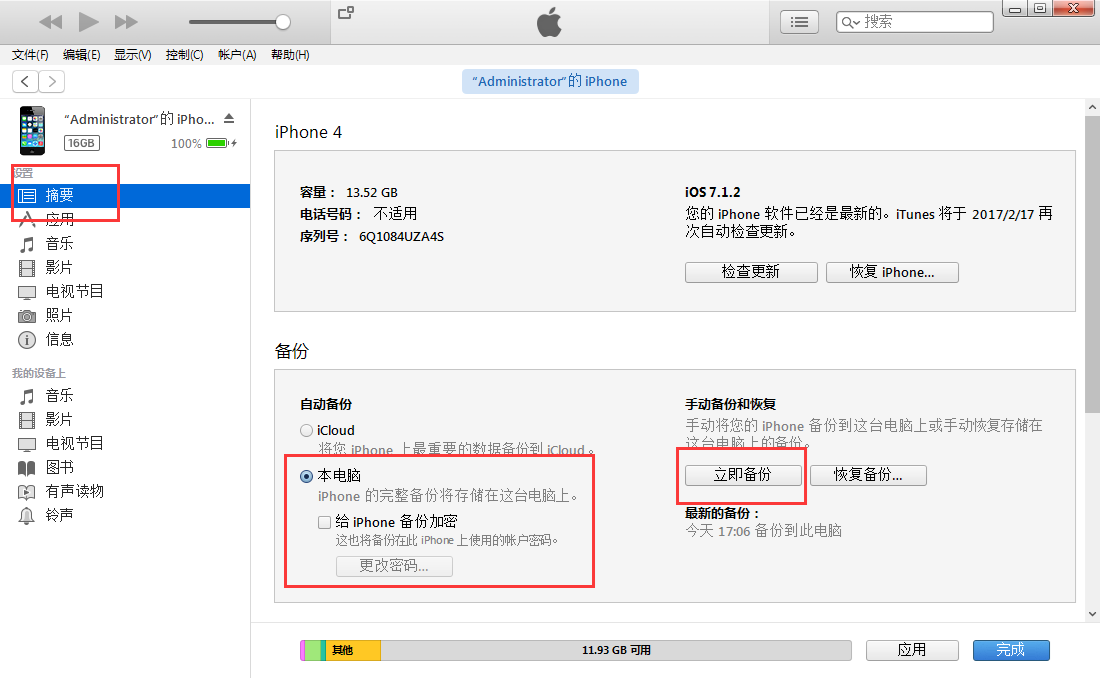Click the vertical scrollbar up arrow

click(1092, 108)
